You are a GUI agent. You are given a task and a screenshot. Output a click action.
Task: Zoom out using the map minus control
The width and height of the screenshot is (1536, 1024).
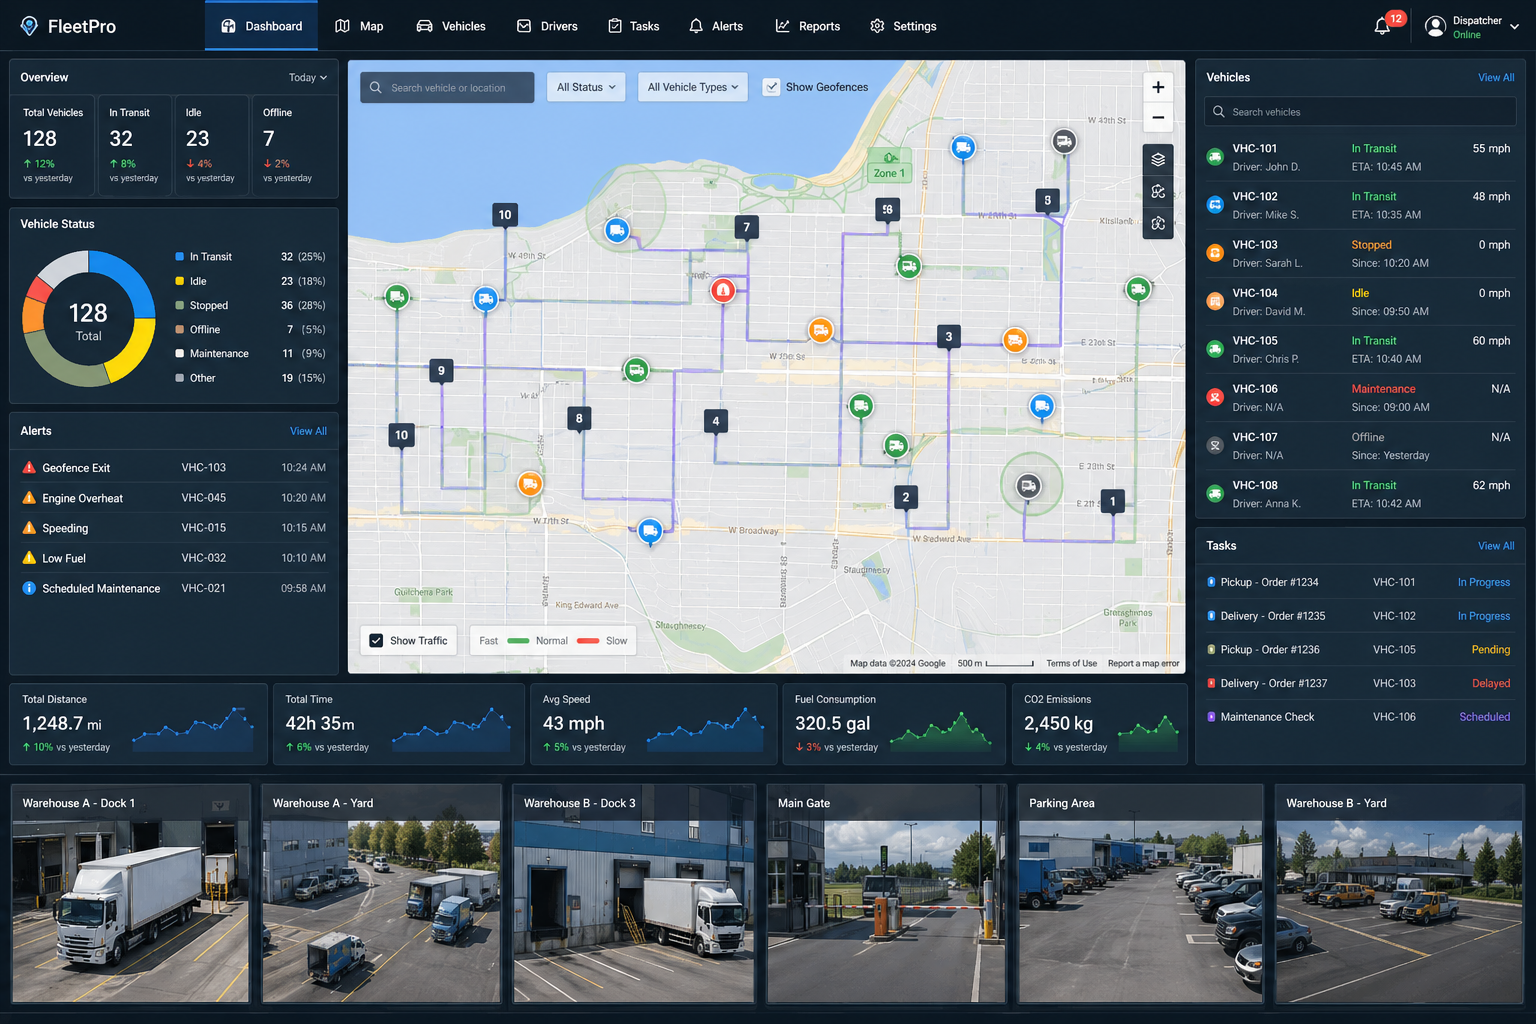[x=1157, y=118]
